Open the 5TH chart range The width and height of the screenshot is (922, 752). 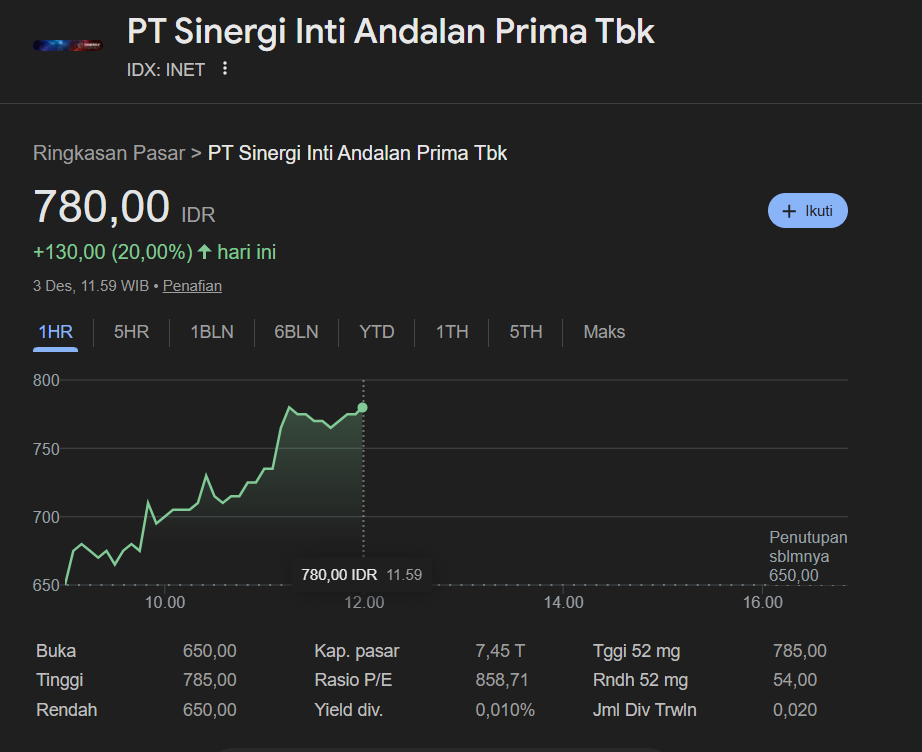pyautogui.click(x=524, y=332)
